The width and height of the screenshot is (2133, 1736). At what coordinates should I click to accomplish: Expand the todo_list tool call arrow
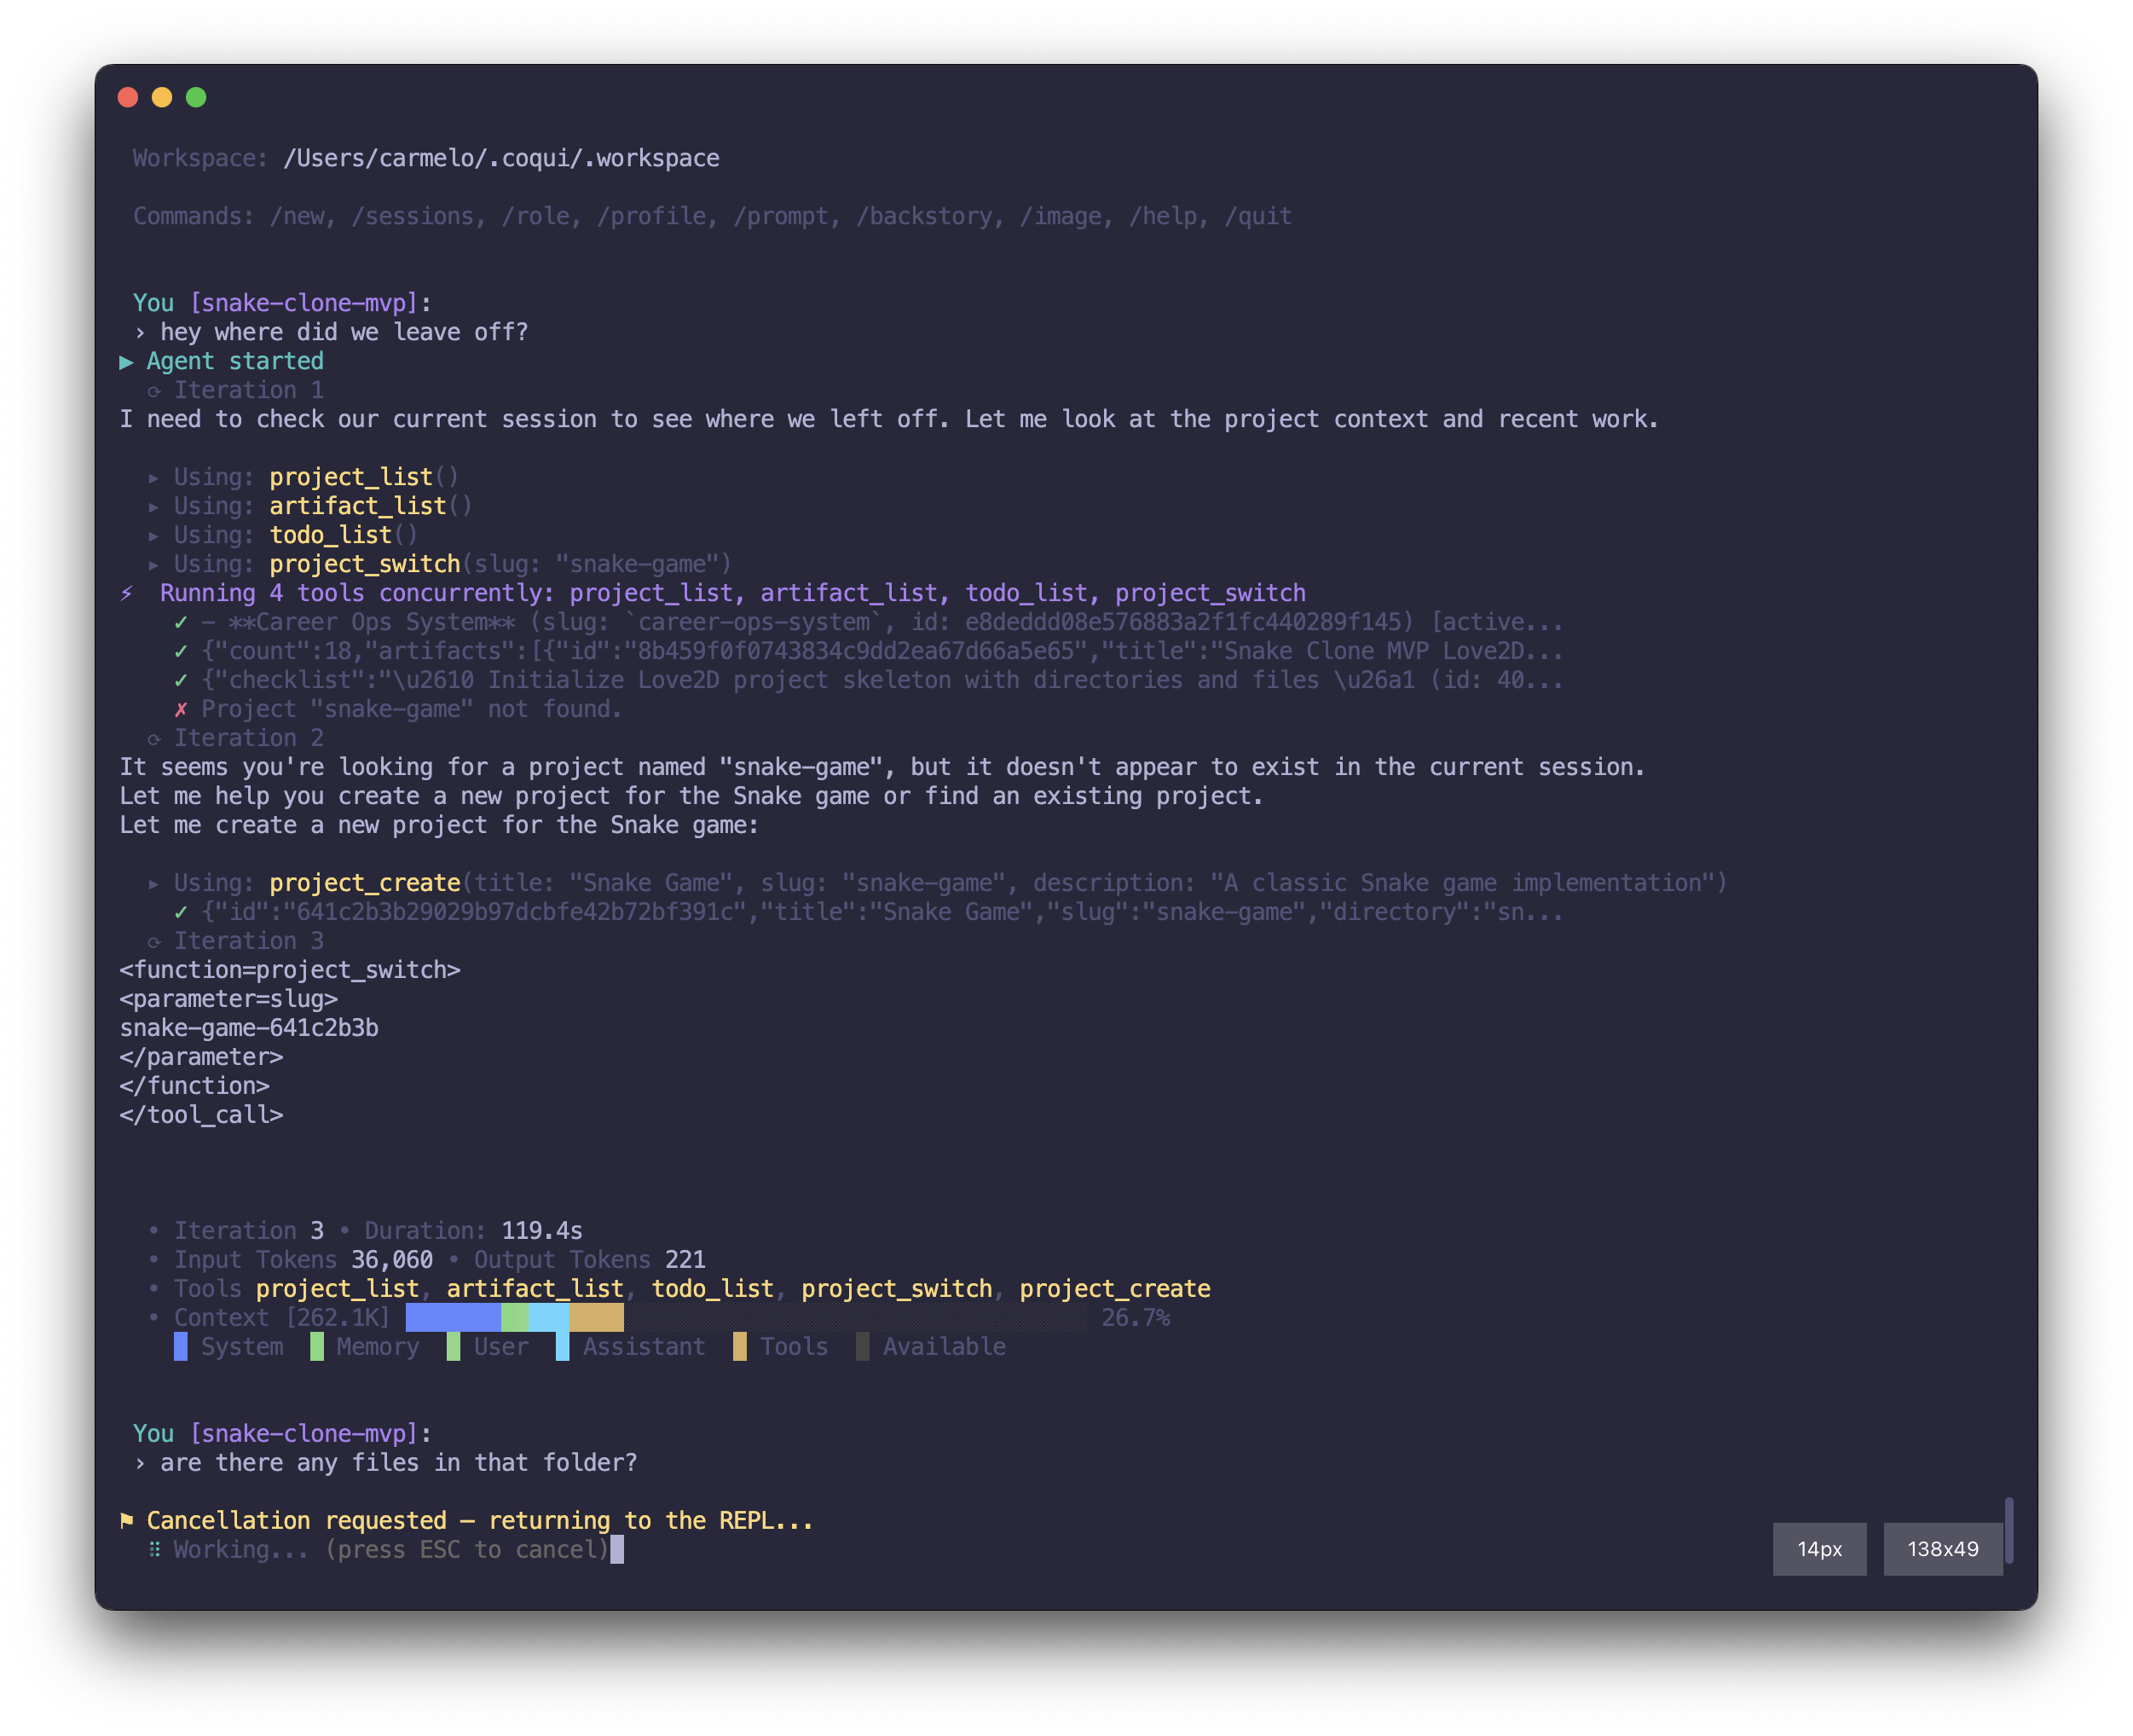pyautogui.click(x=154, y=537)
